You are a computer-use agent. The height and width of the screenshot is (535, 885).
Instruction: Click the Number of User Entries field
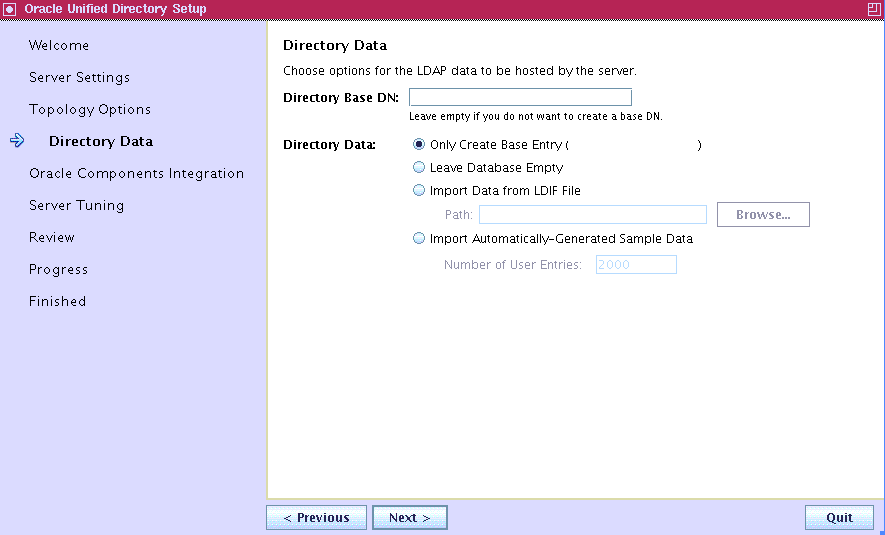pos(636,265)
